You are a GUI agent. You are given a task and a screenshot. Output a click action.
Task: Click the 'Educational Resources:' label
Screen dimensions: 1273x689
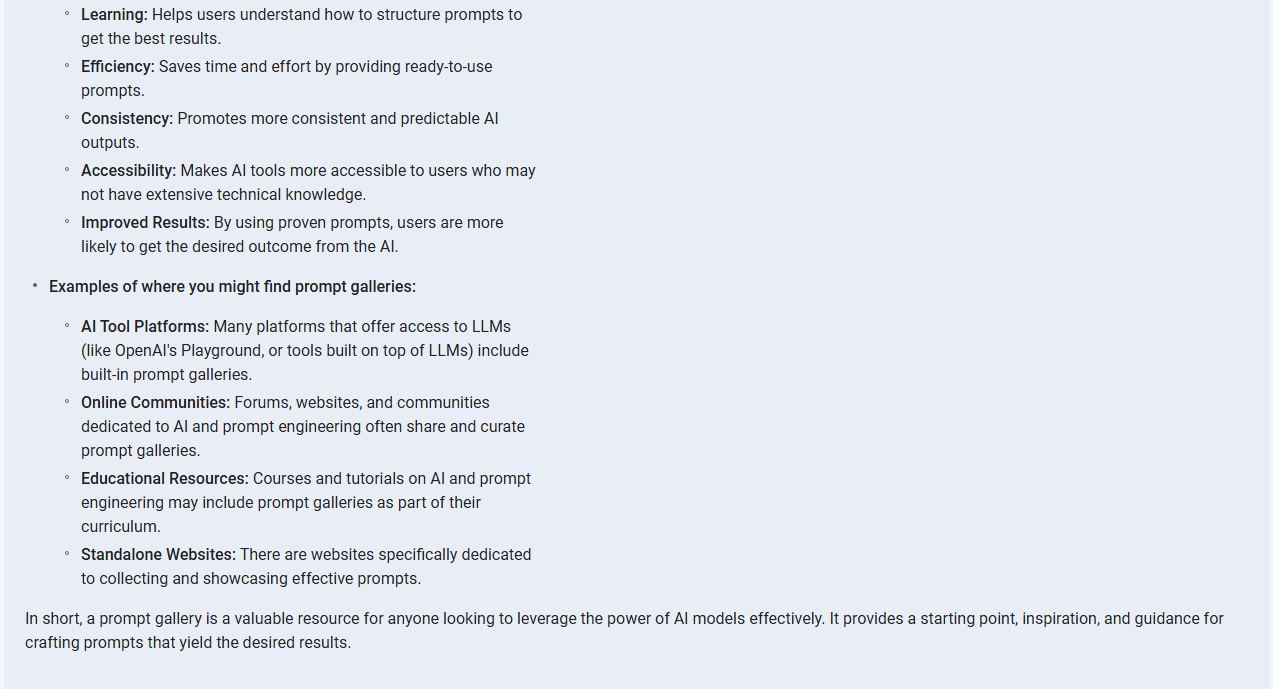click(165, 479)
